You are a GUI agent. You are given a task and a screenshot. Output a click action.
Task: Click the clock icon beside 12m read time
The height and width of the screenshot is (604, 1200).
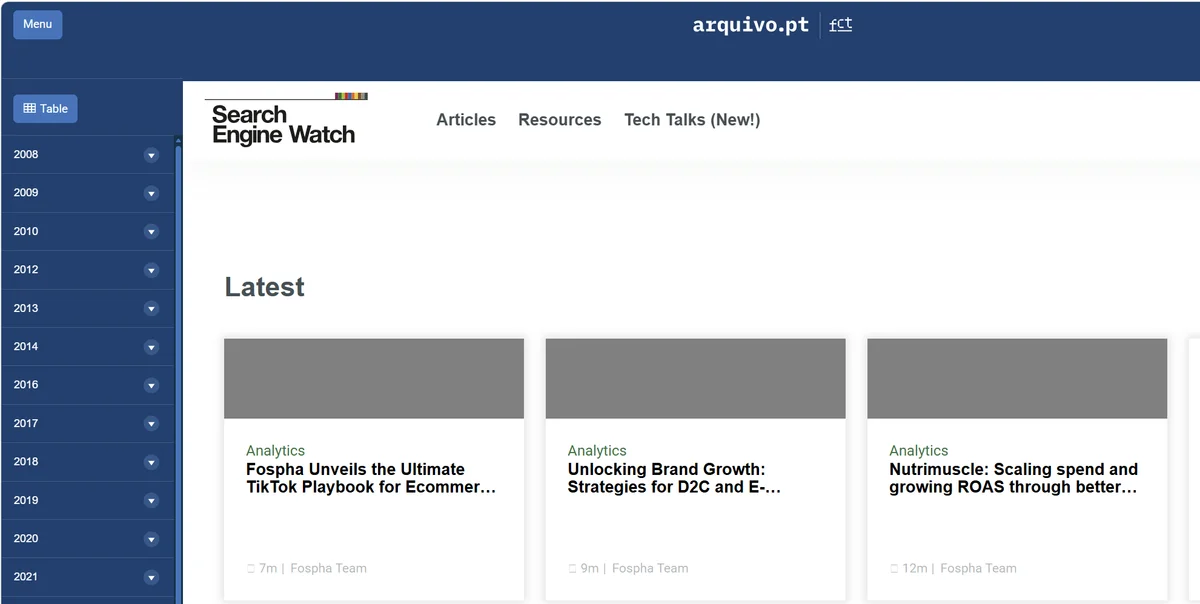(x=895, y=569)
